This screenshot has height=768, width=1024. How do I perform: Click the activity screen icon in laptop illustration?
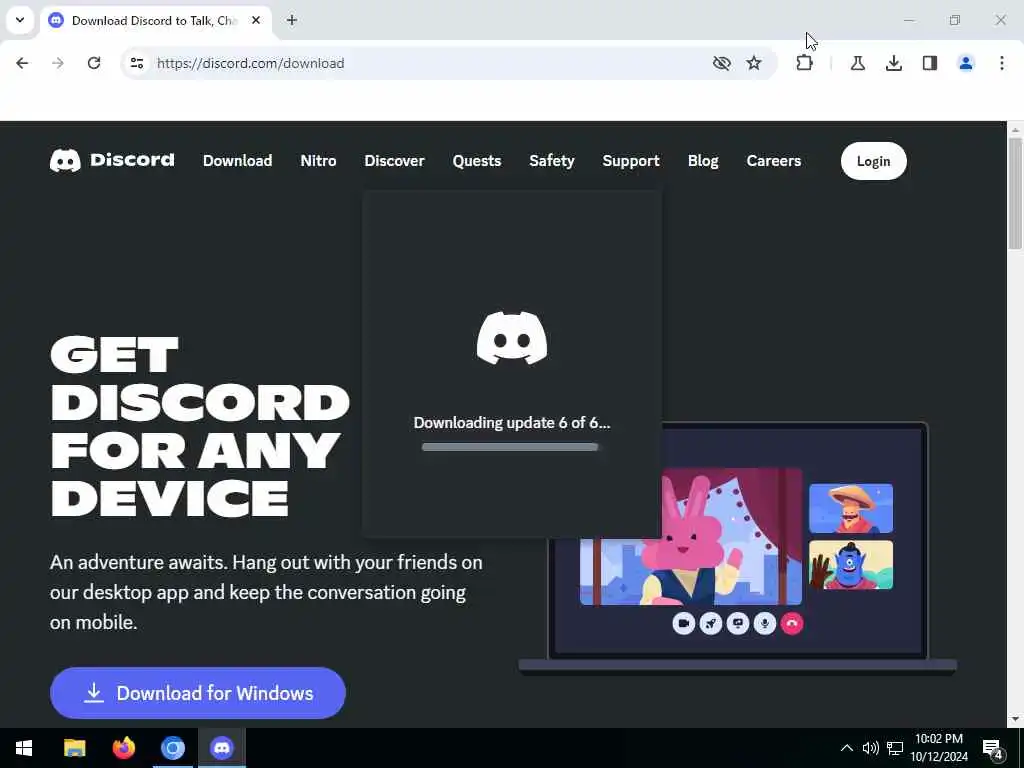tap(738, 624)
